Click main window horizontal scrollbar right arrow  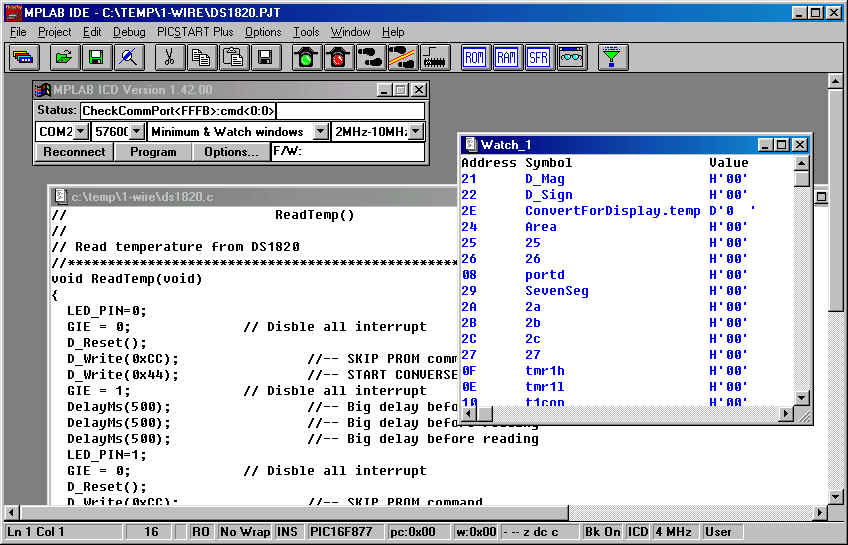(x=820, y=512)
